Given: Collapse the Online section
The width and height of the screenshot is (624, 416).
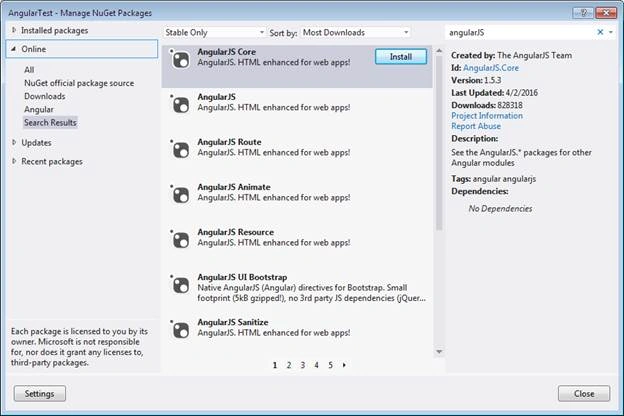Looking at the screenshot, I should coord(14,49).
